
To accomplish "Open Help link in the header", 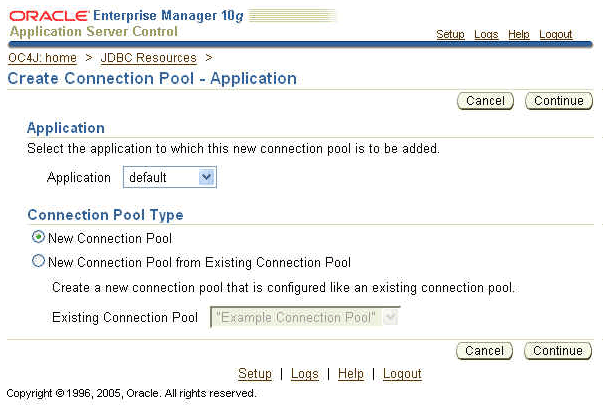I will pos(519,34).
